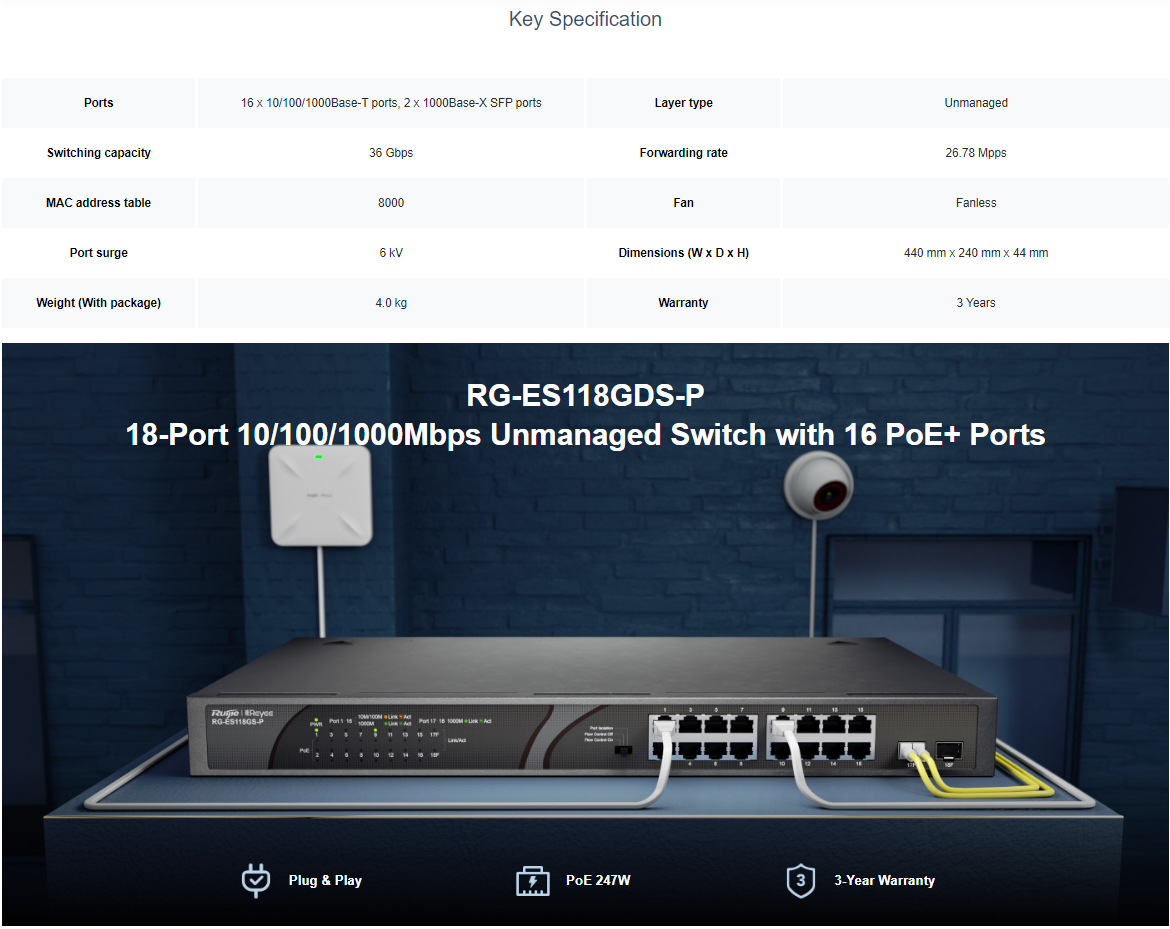
Task: Select the 36 Gbps value
Action: [x=391, y=153]
